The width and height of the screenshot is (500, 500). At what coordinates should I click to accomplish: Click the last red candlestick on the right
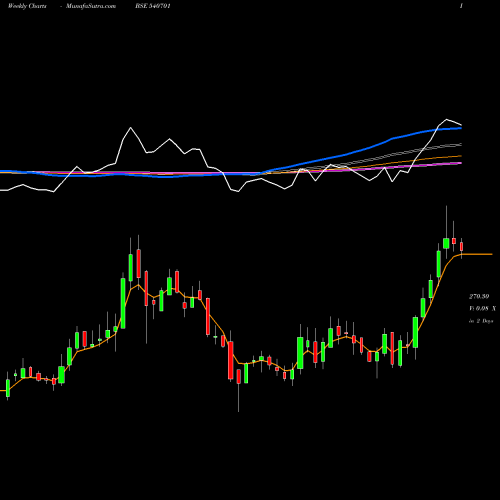pos(462,247)
